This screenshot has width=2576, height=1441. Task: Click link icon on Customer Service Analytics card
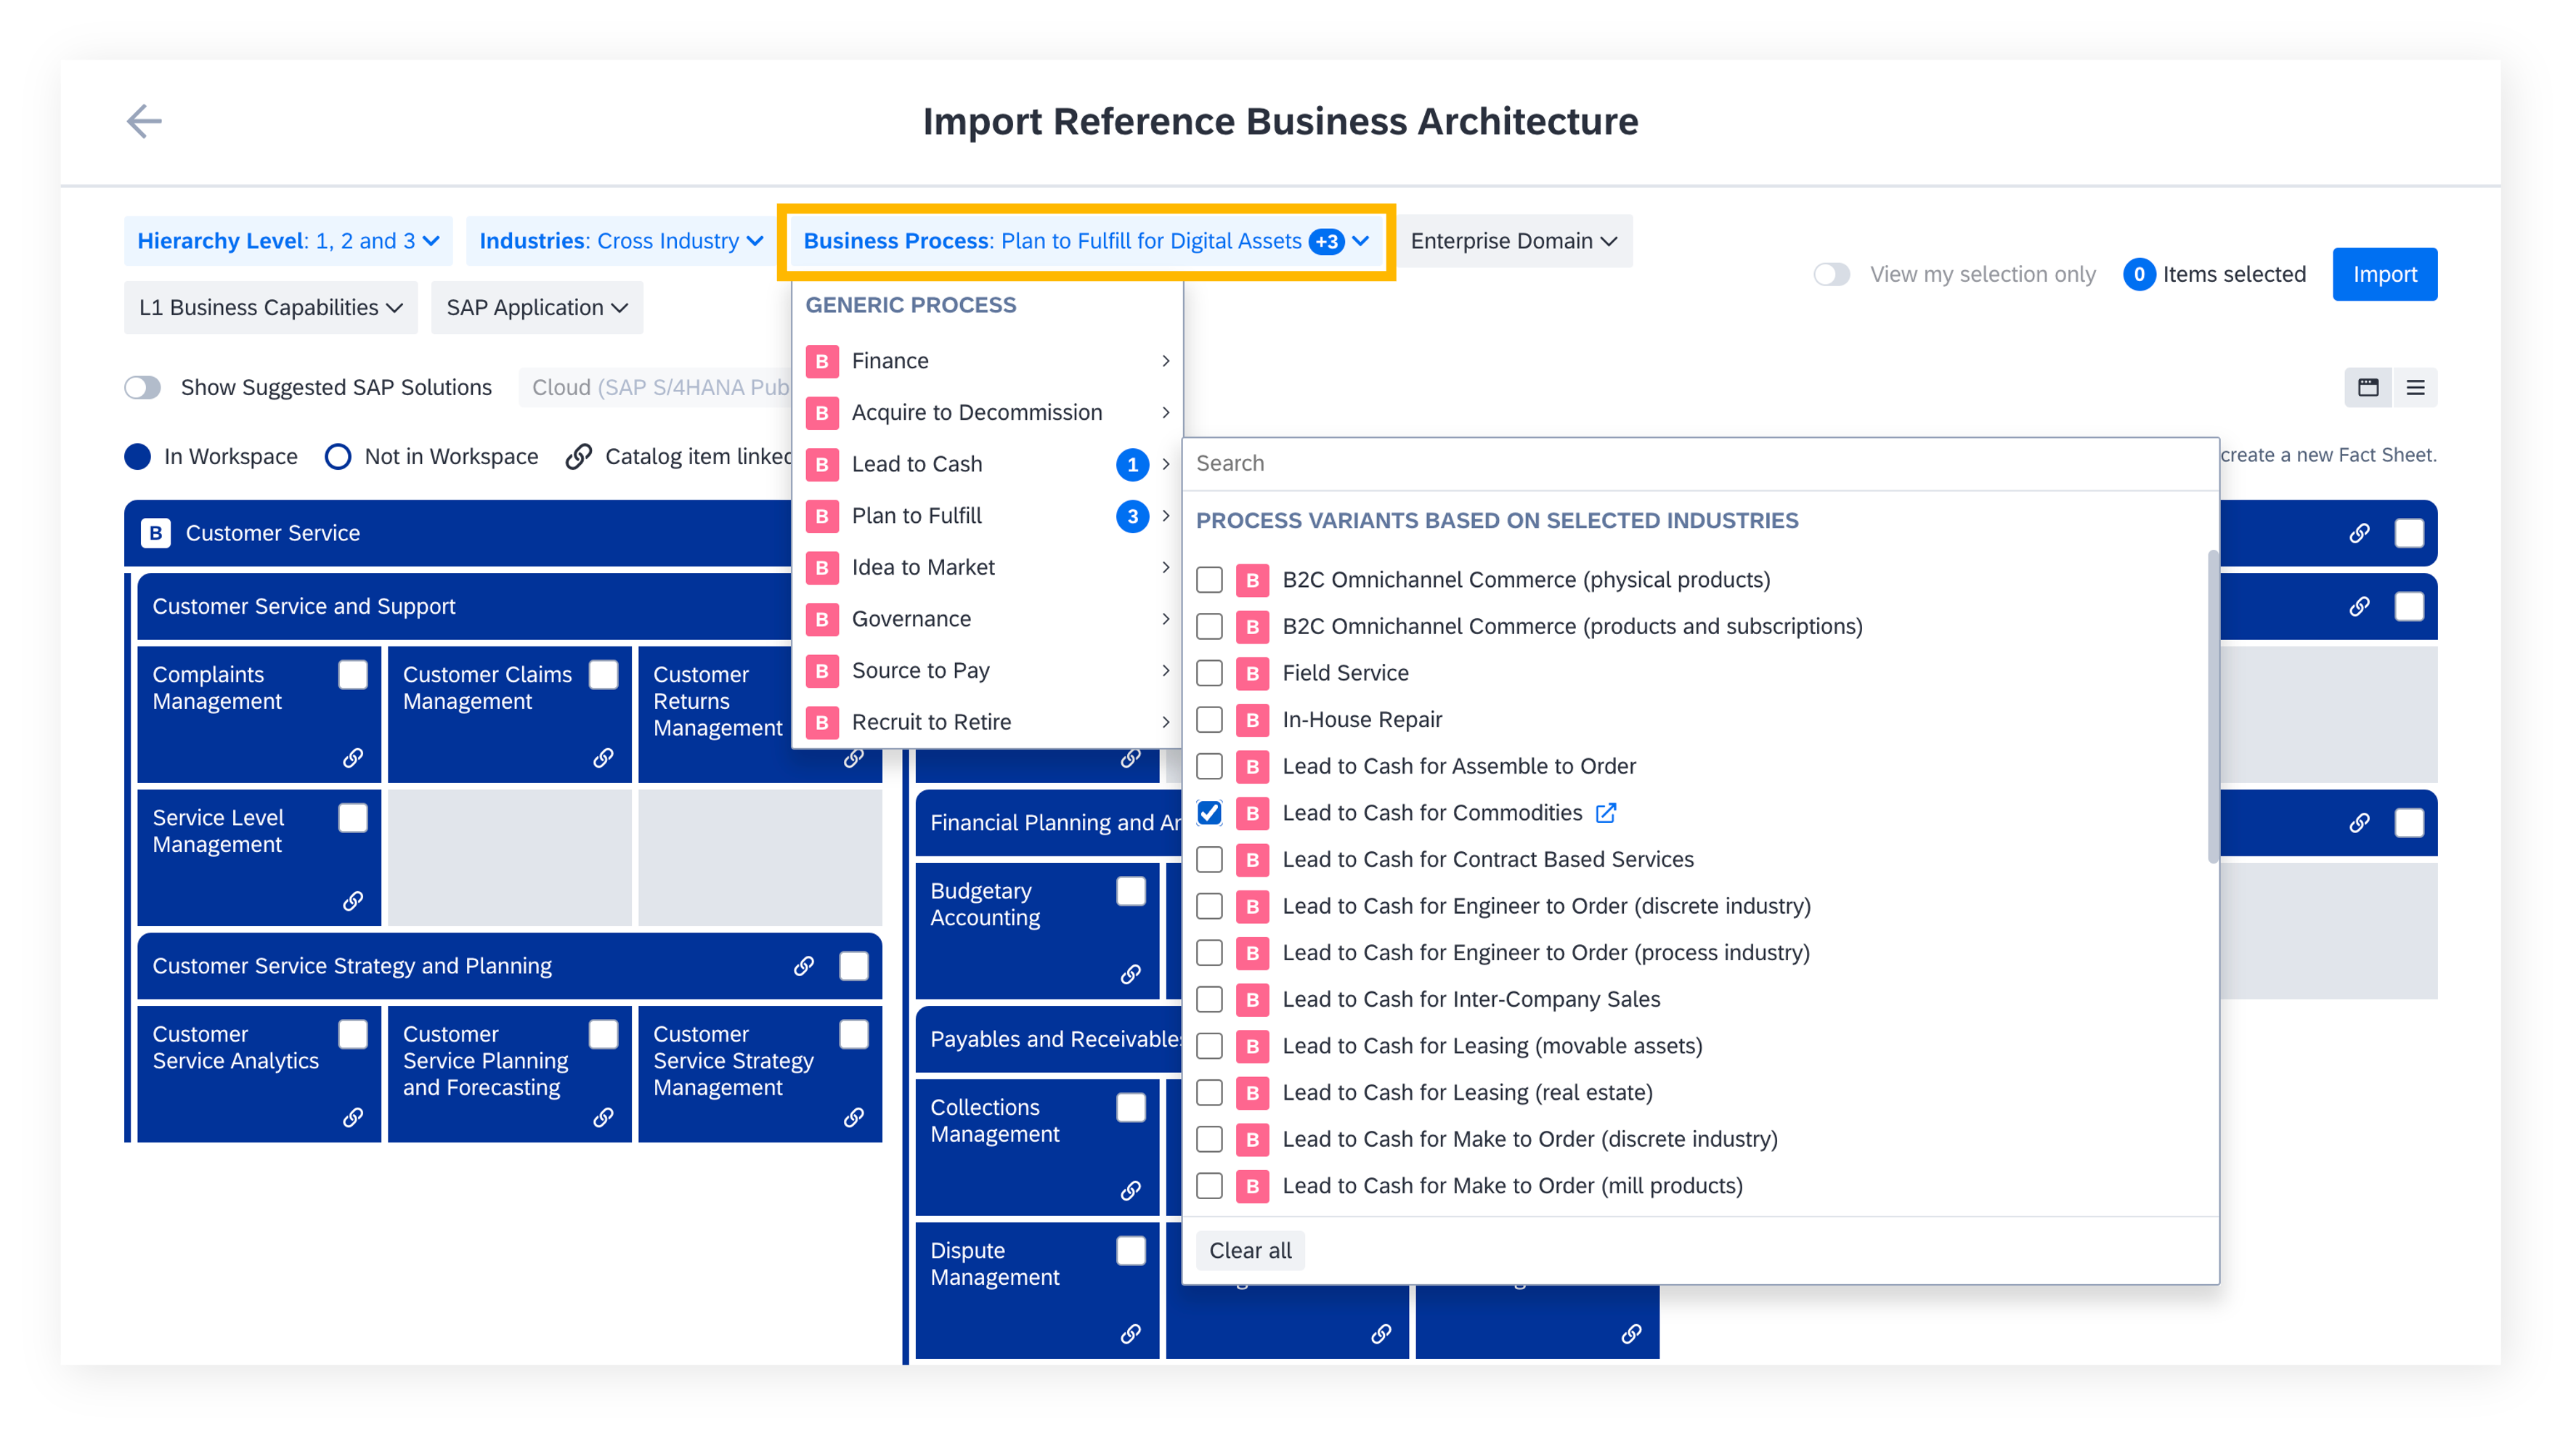pyautogui.click(x=352, y=1117)
